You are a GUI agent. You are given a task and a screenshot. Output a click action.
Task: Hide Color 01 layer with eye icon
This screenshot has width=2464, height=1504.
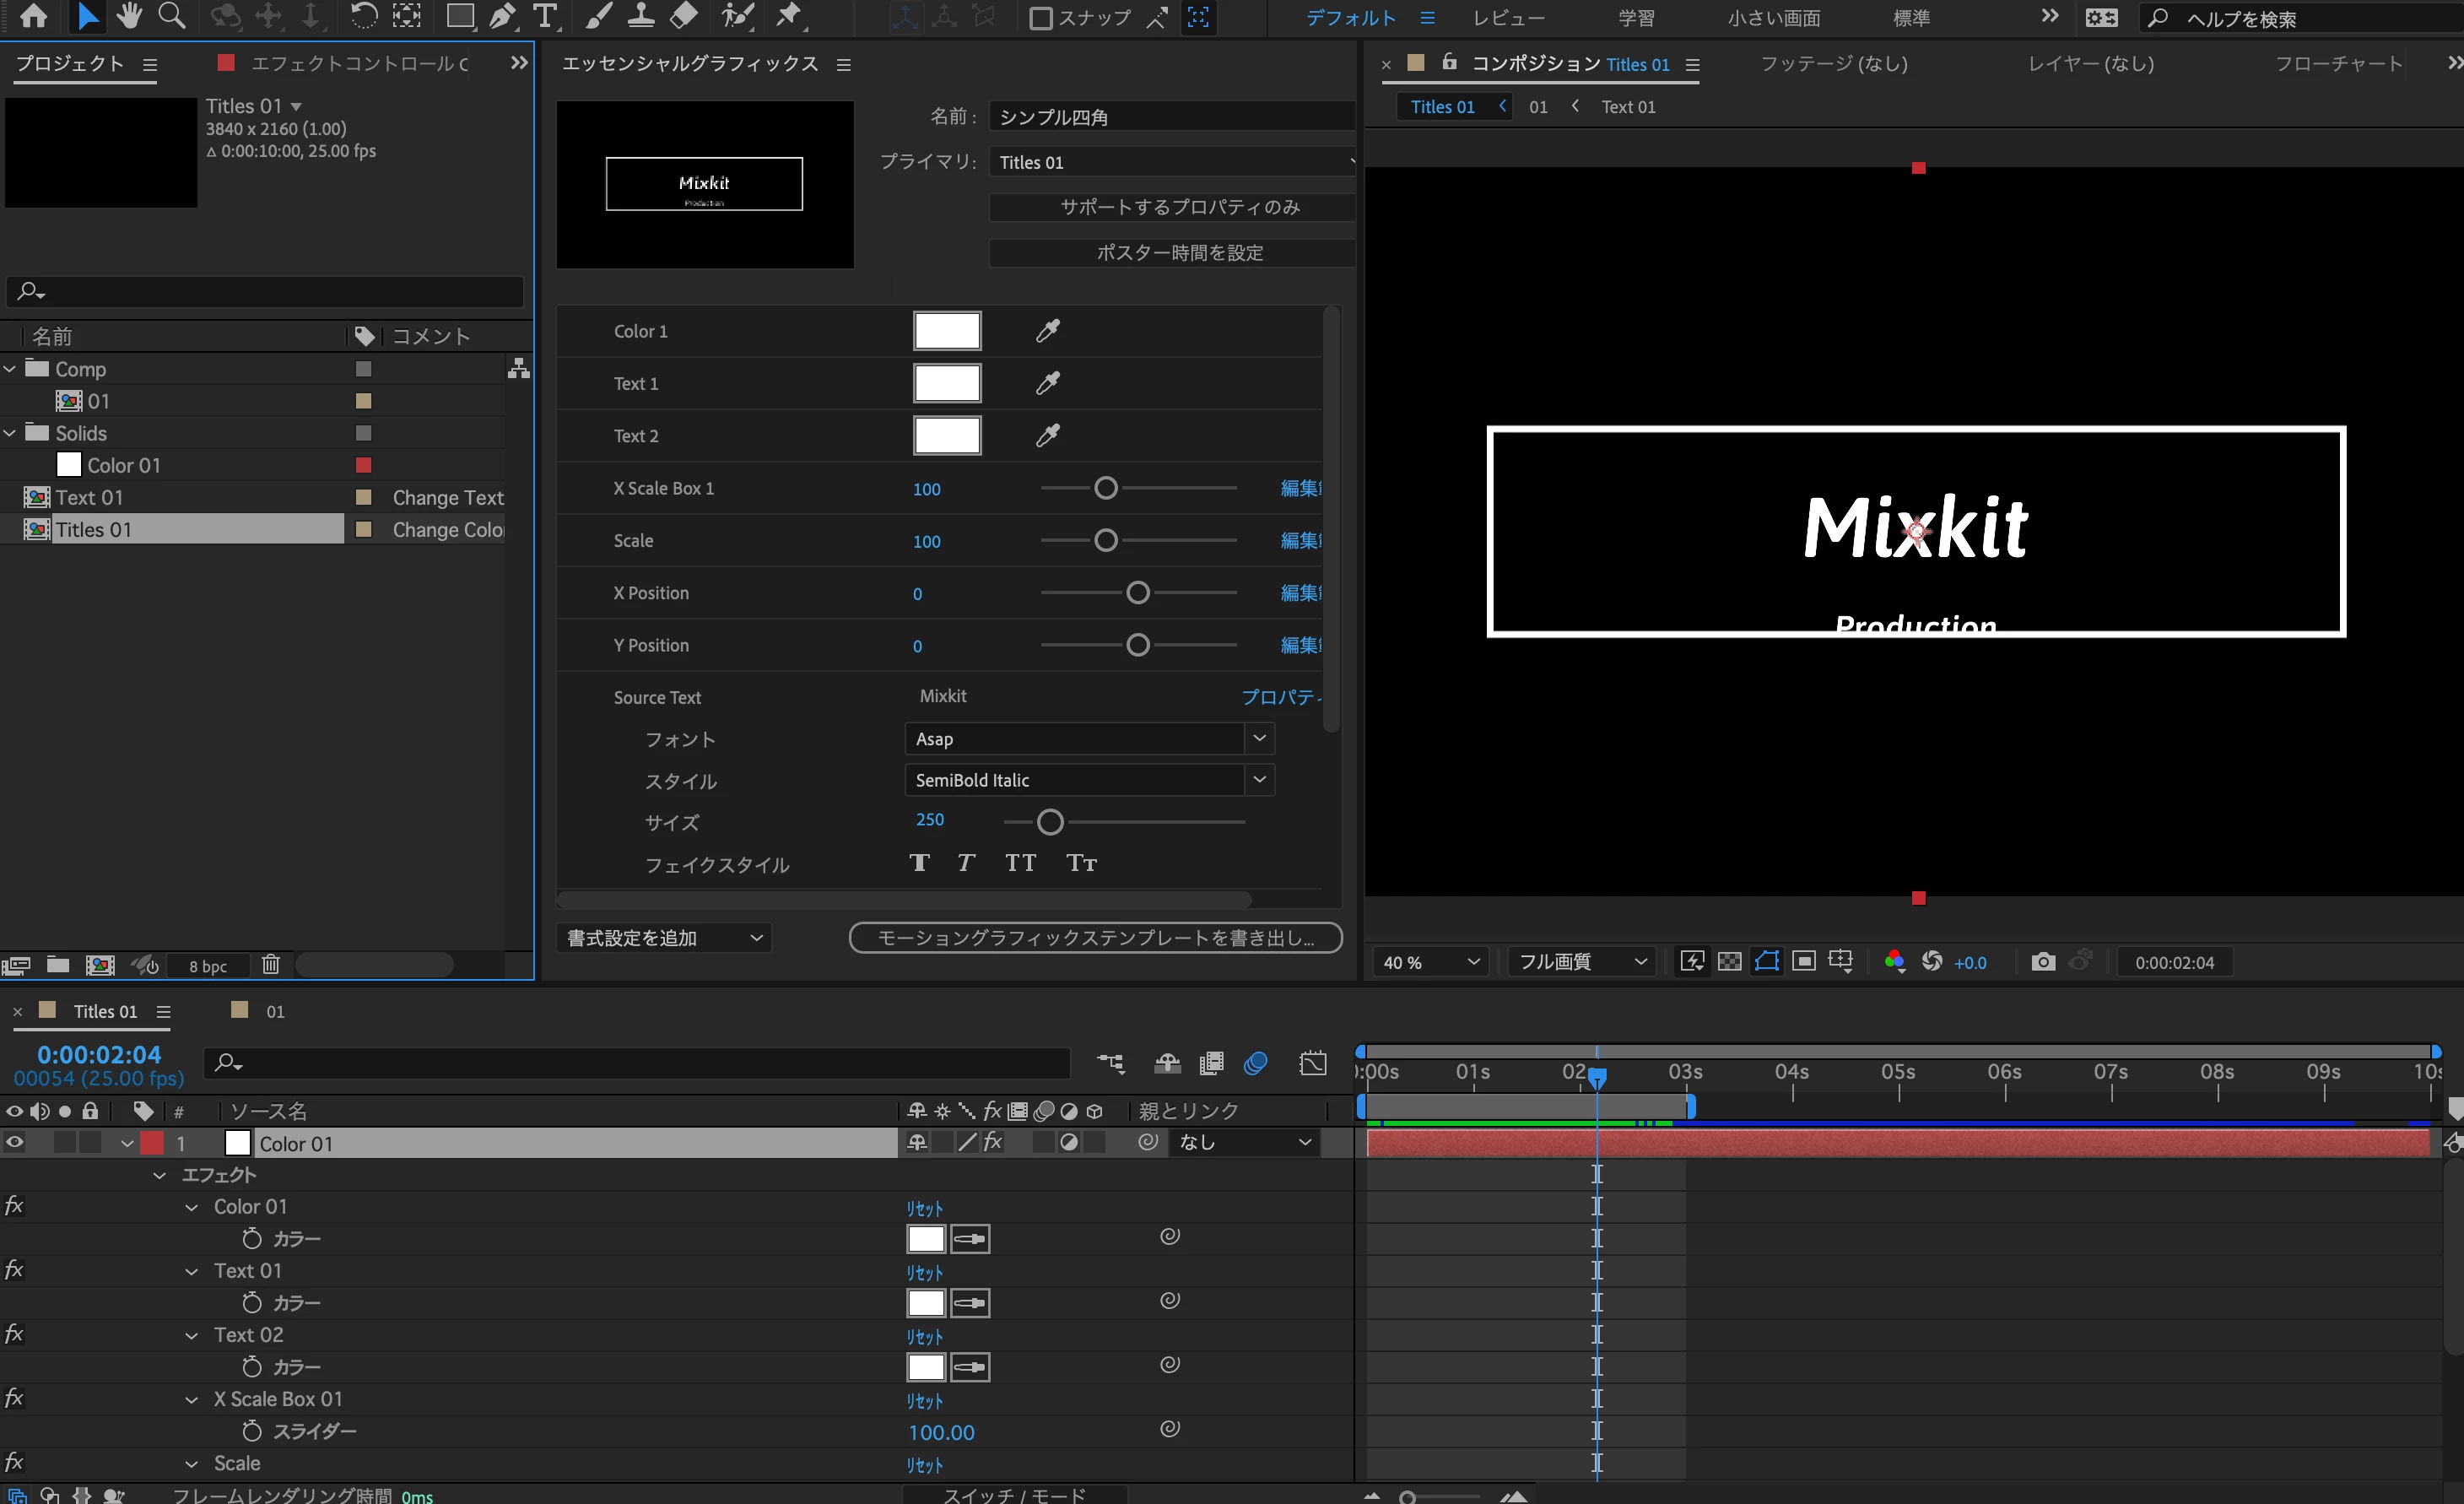(14, 1142)
